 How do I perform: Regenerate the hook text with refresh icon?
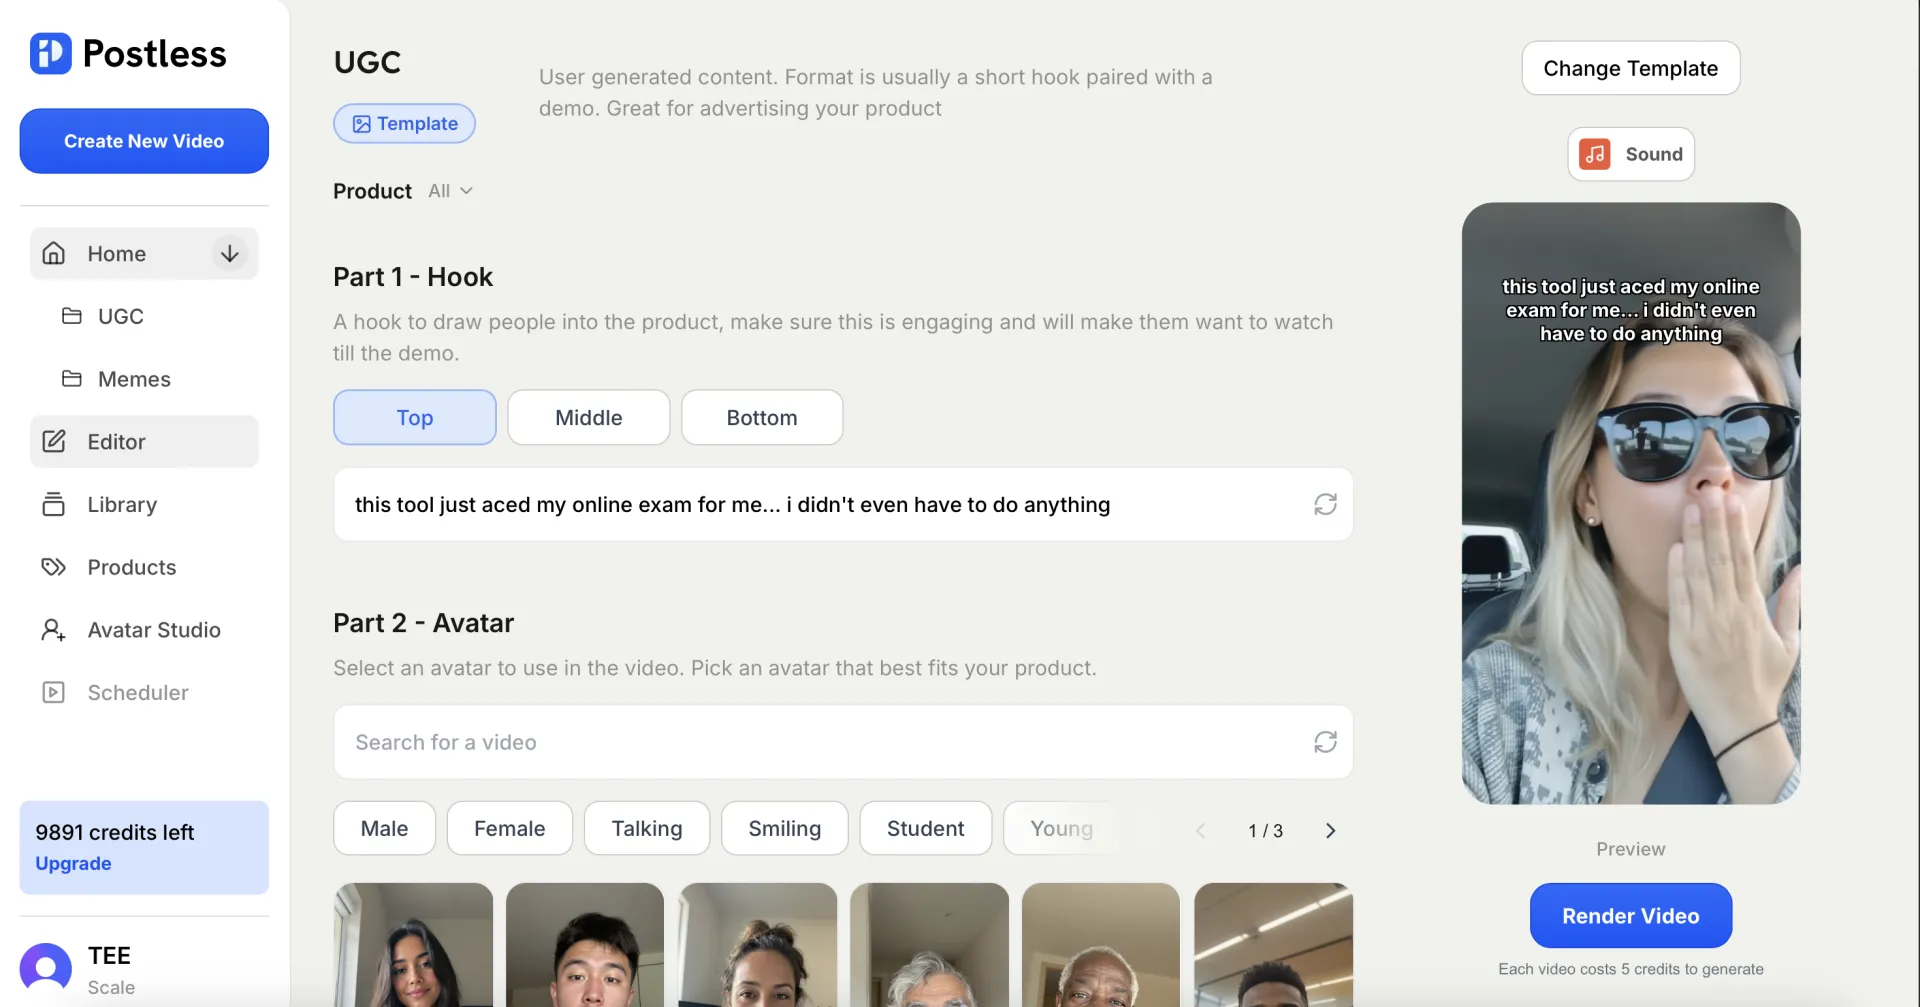(x=1325, y=505)
